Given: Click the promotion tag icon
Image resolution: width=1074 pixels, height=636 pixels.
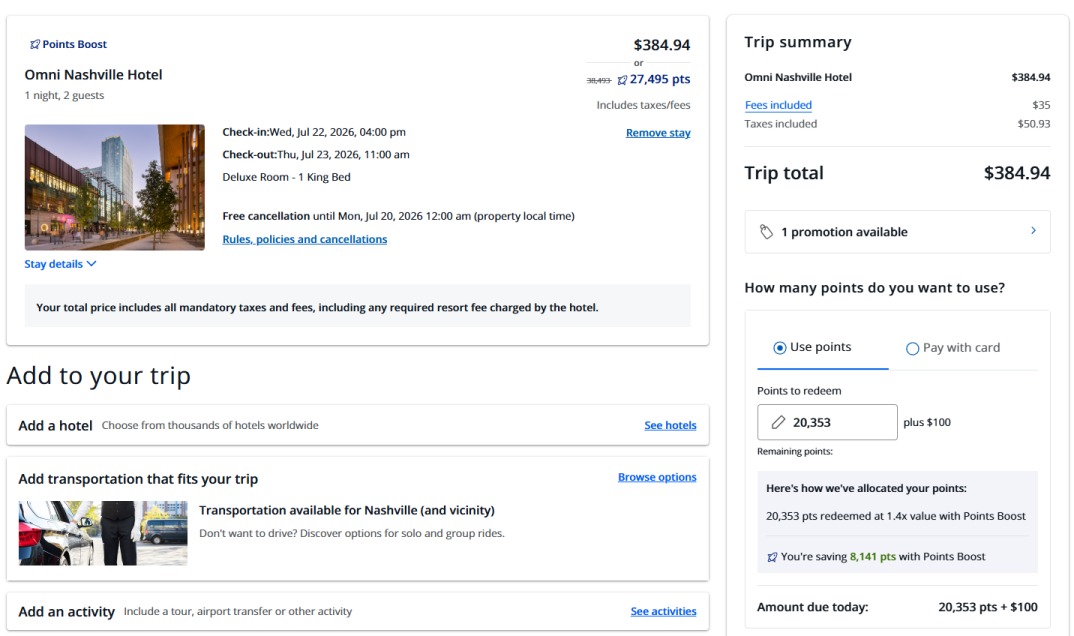Looking at the screenshot, I should tap(766, 232).
